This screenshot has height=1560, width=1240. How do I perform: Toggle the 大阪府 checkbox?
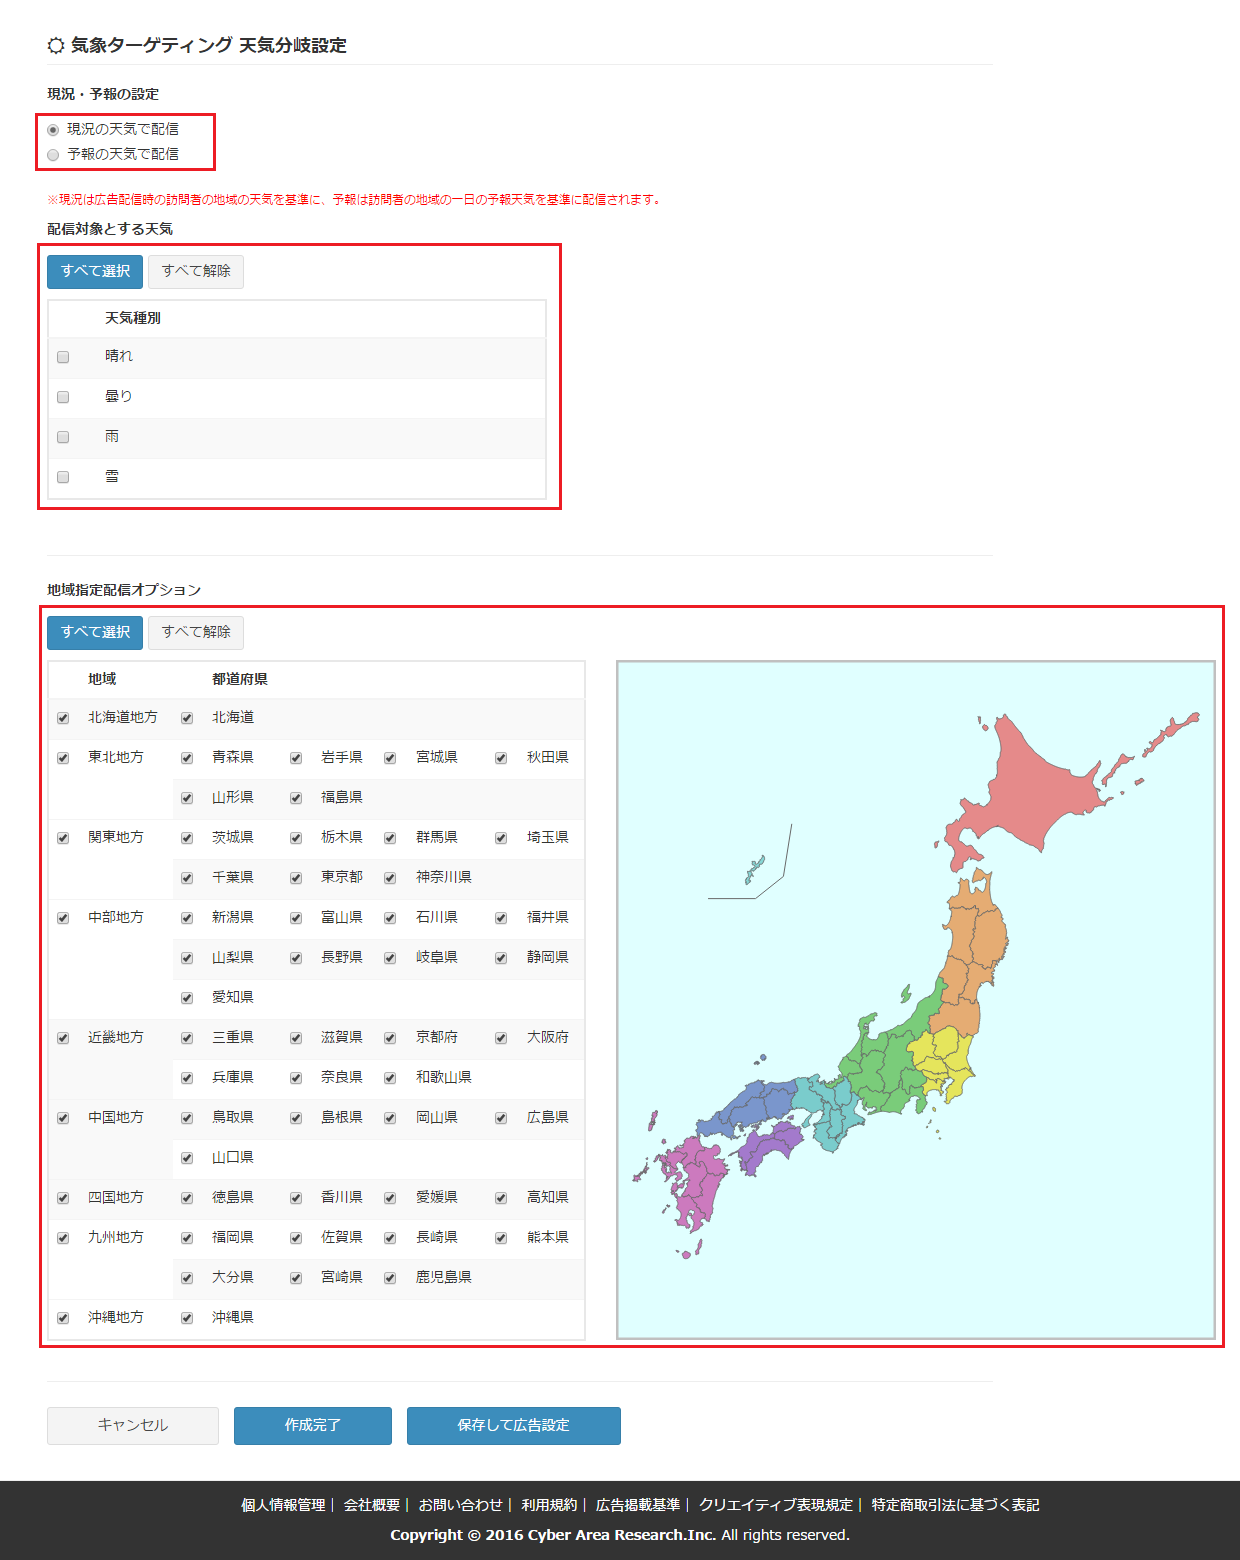pos(501,1038)
